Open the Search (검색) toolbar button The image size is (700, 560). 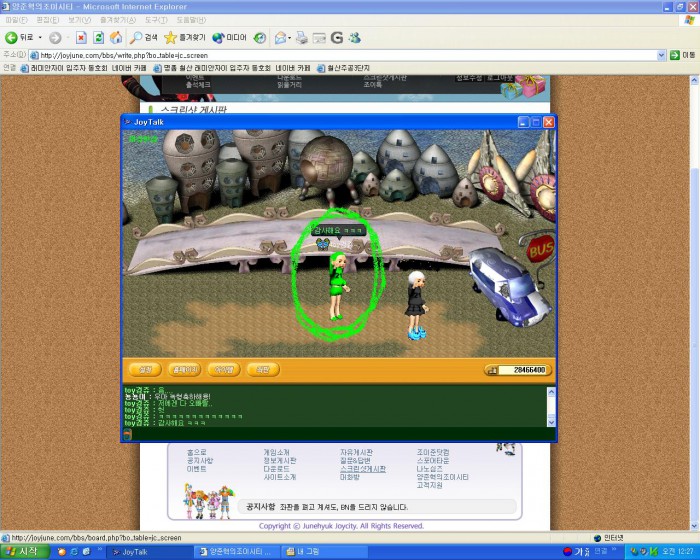pos(145,37)
